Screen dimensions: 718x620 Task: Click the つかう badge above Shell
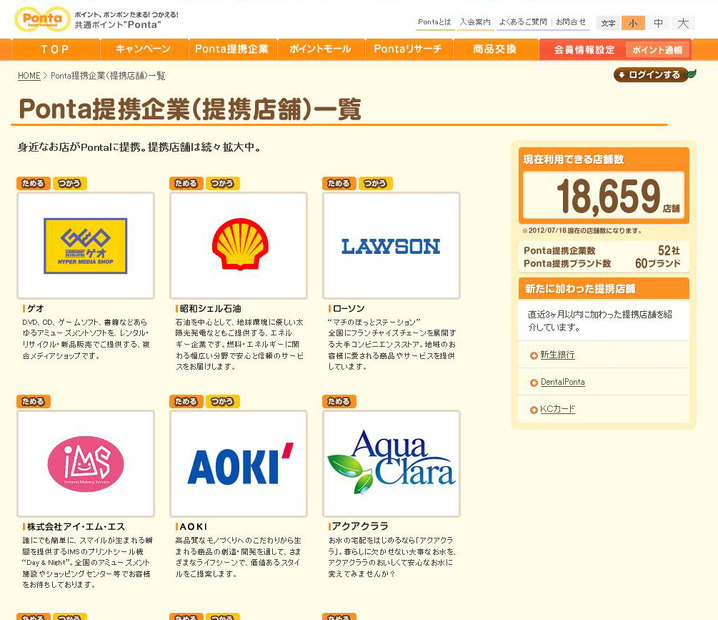(x=223, y=183)
